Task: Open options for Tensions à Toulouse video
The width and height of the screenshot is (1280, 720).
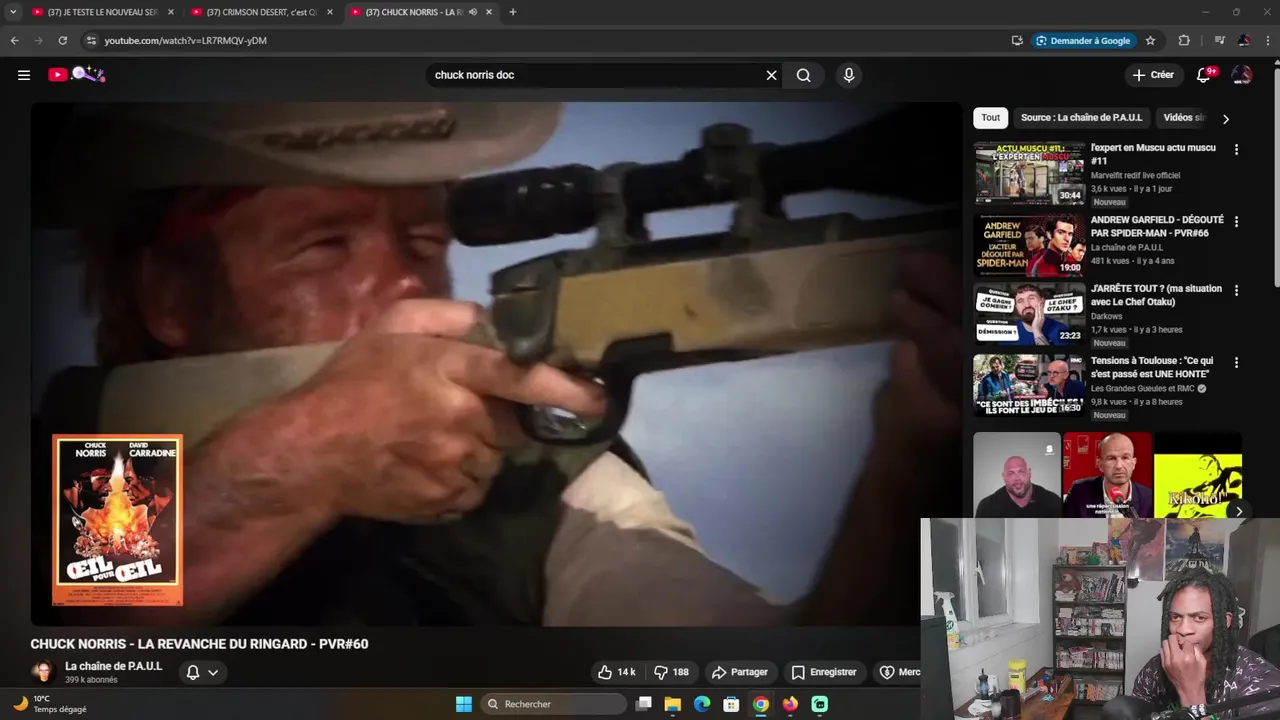Action: 1236,363
